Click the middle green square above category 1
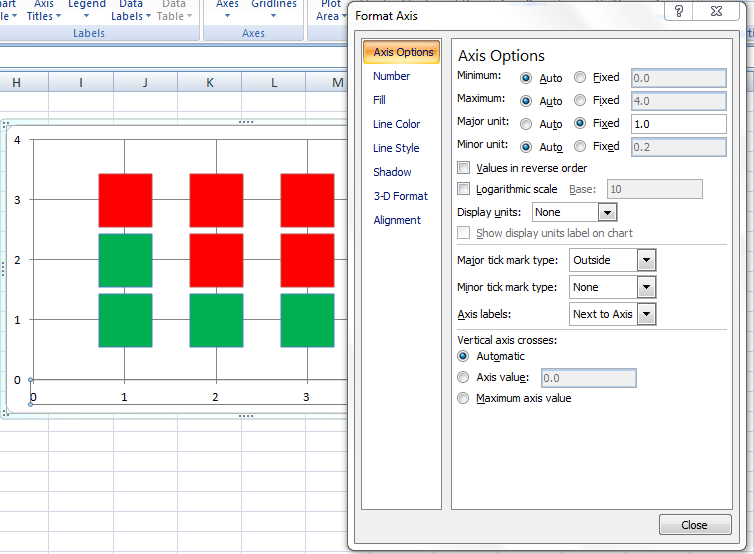The image size is (754, 554). point(126,261)
